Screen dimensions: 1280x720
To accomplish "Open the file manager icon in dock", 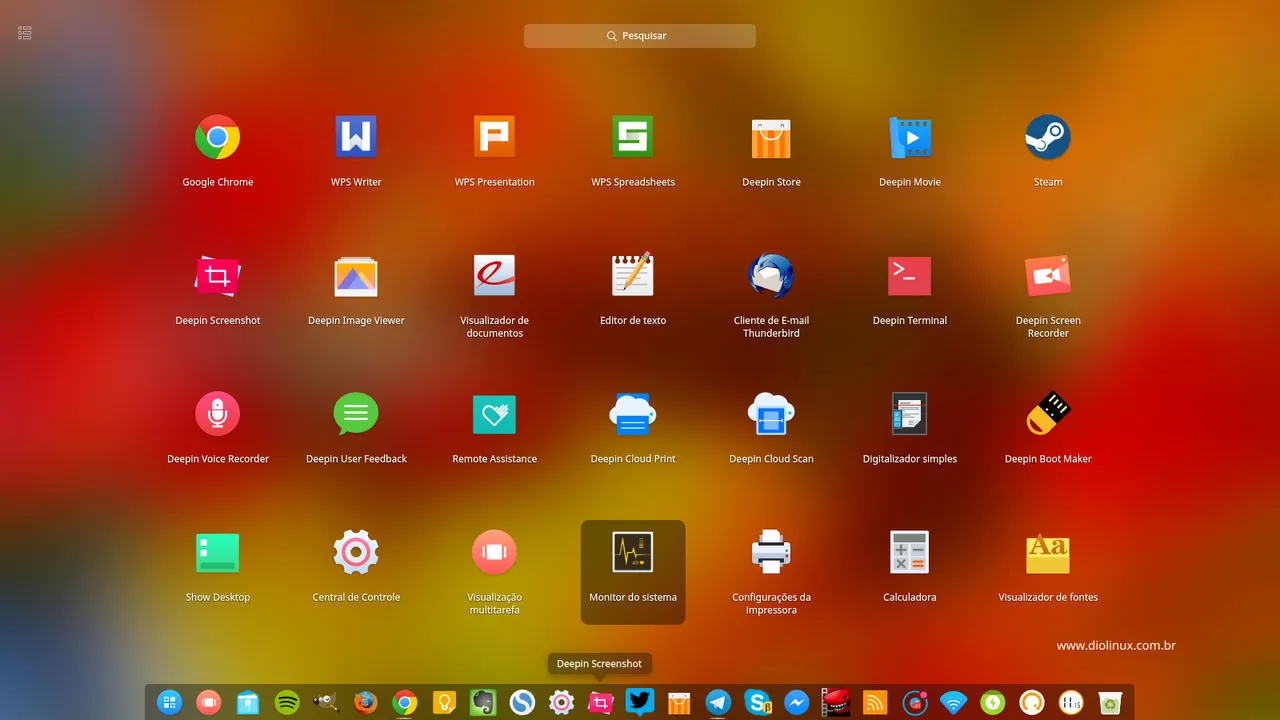I will tap(248, 703).
